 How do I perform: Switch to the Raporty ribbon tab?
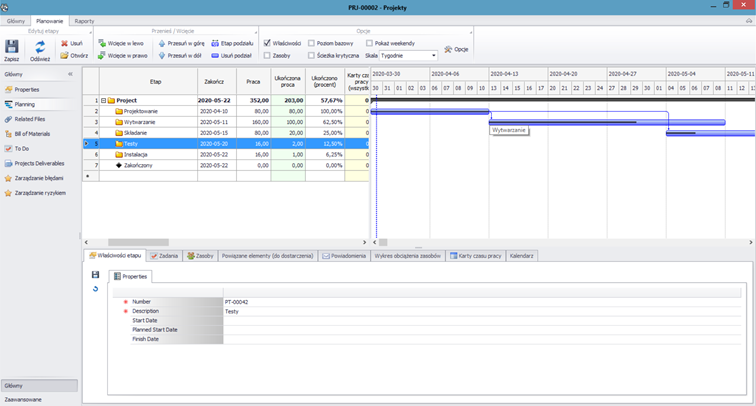click(x=84, y=21)
